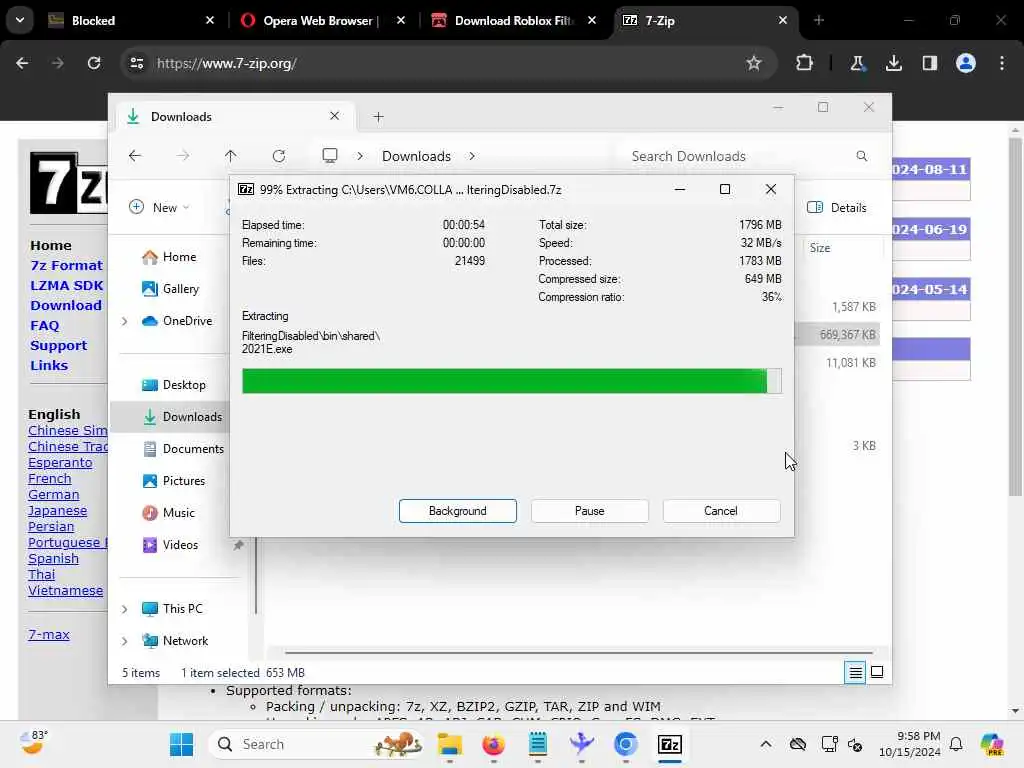1024x768 pixels.
Task: Reload the 7-zip.org page
Action: point(94,63)
